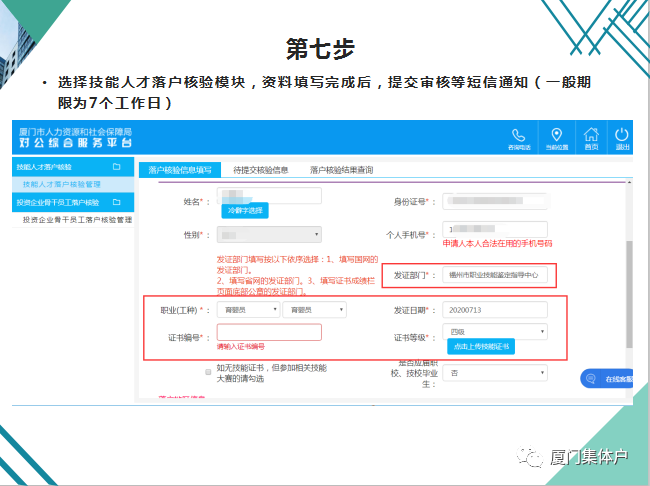650x486 pixels.
Task: Click the 退出 power icon
Action: [x=622, y=136]
